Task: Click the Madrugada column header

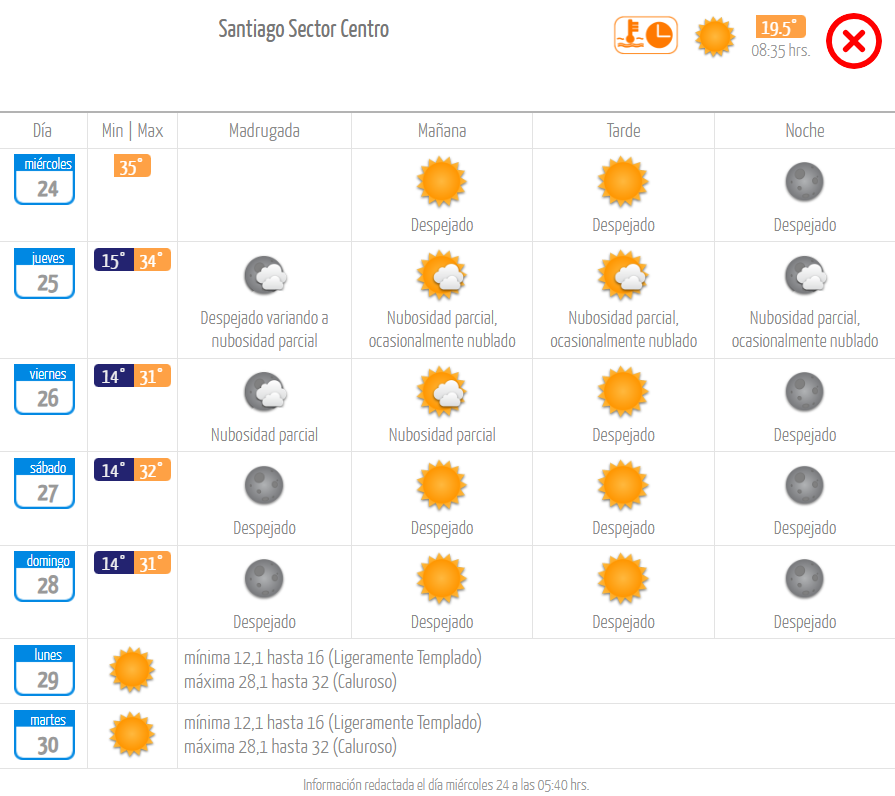Action: (x=264, y=131)
